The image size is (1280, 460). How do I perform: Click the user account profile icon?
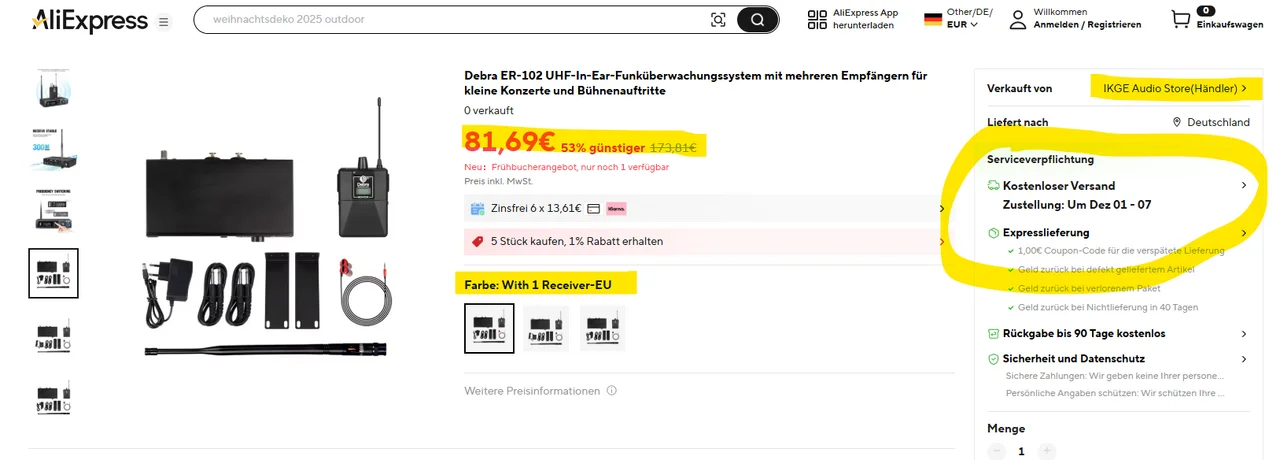point(1017,19)
